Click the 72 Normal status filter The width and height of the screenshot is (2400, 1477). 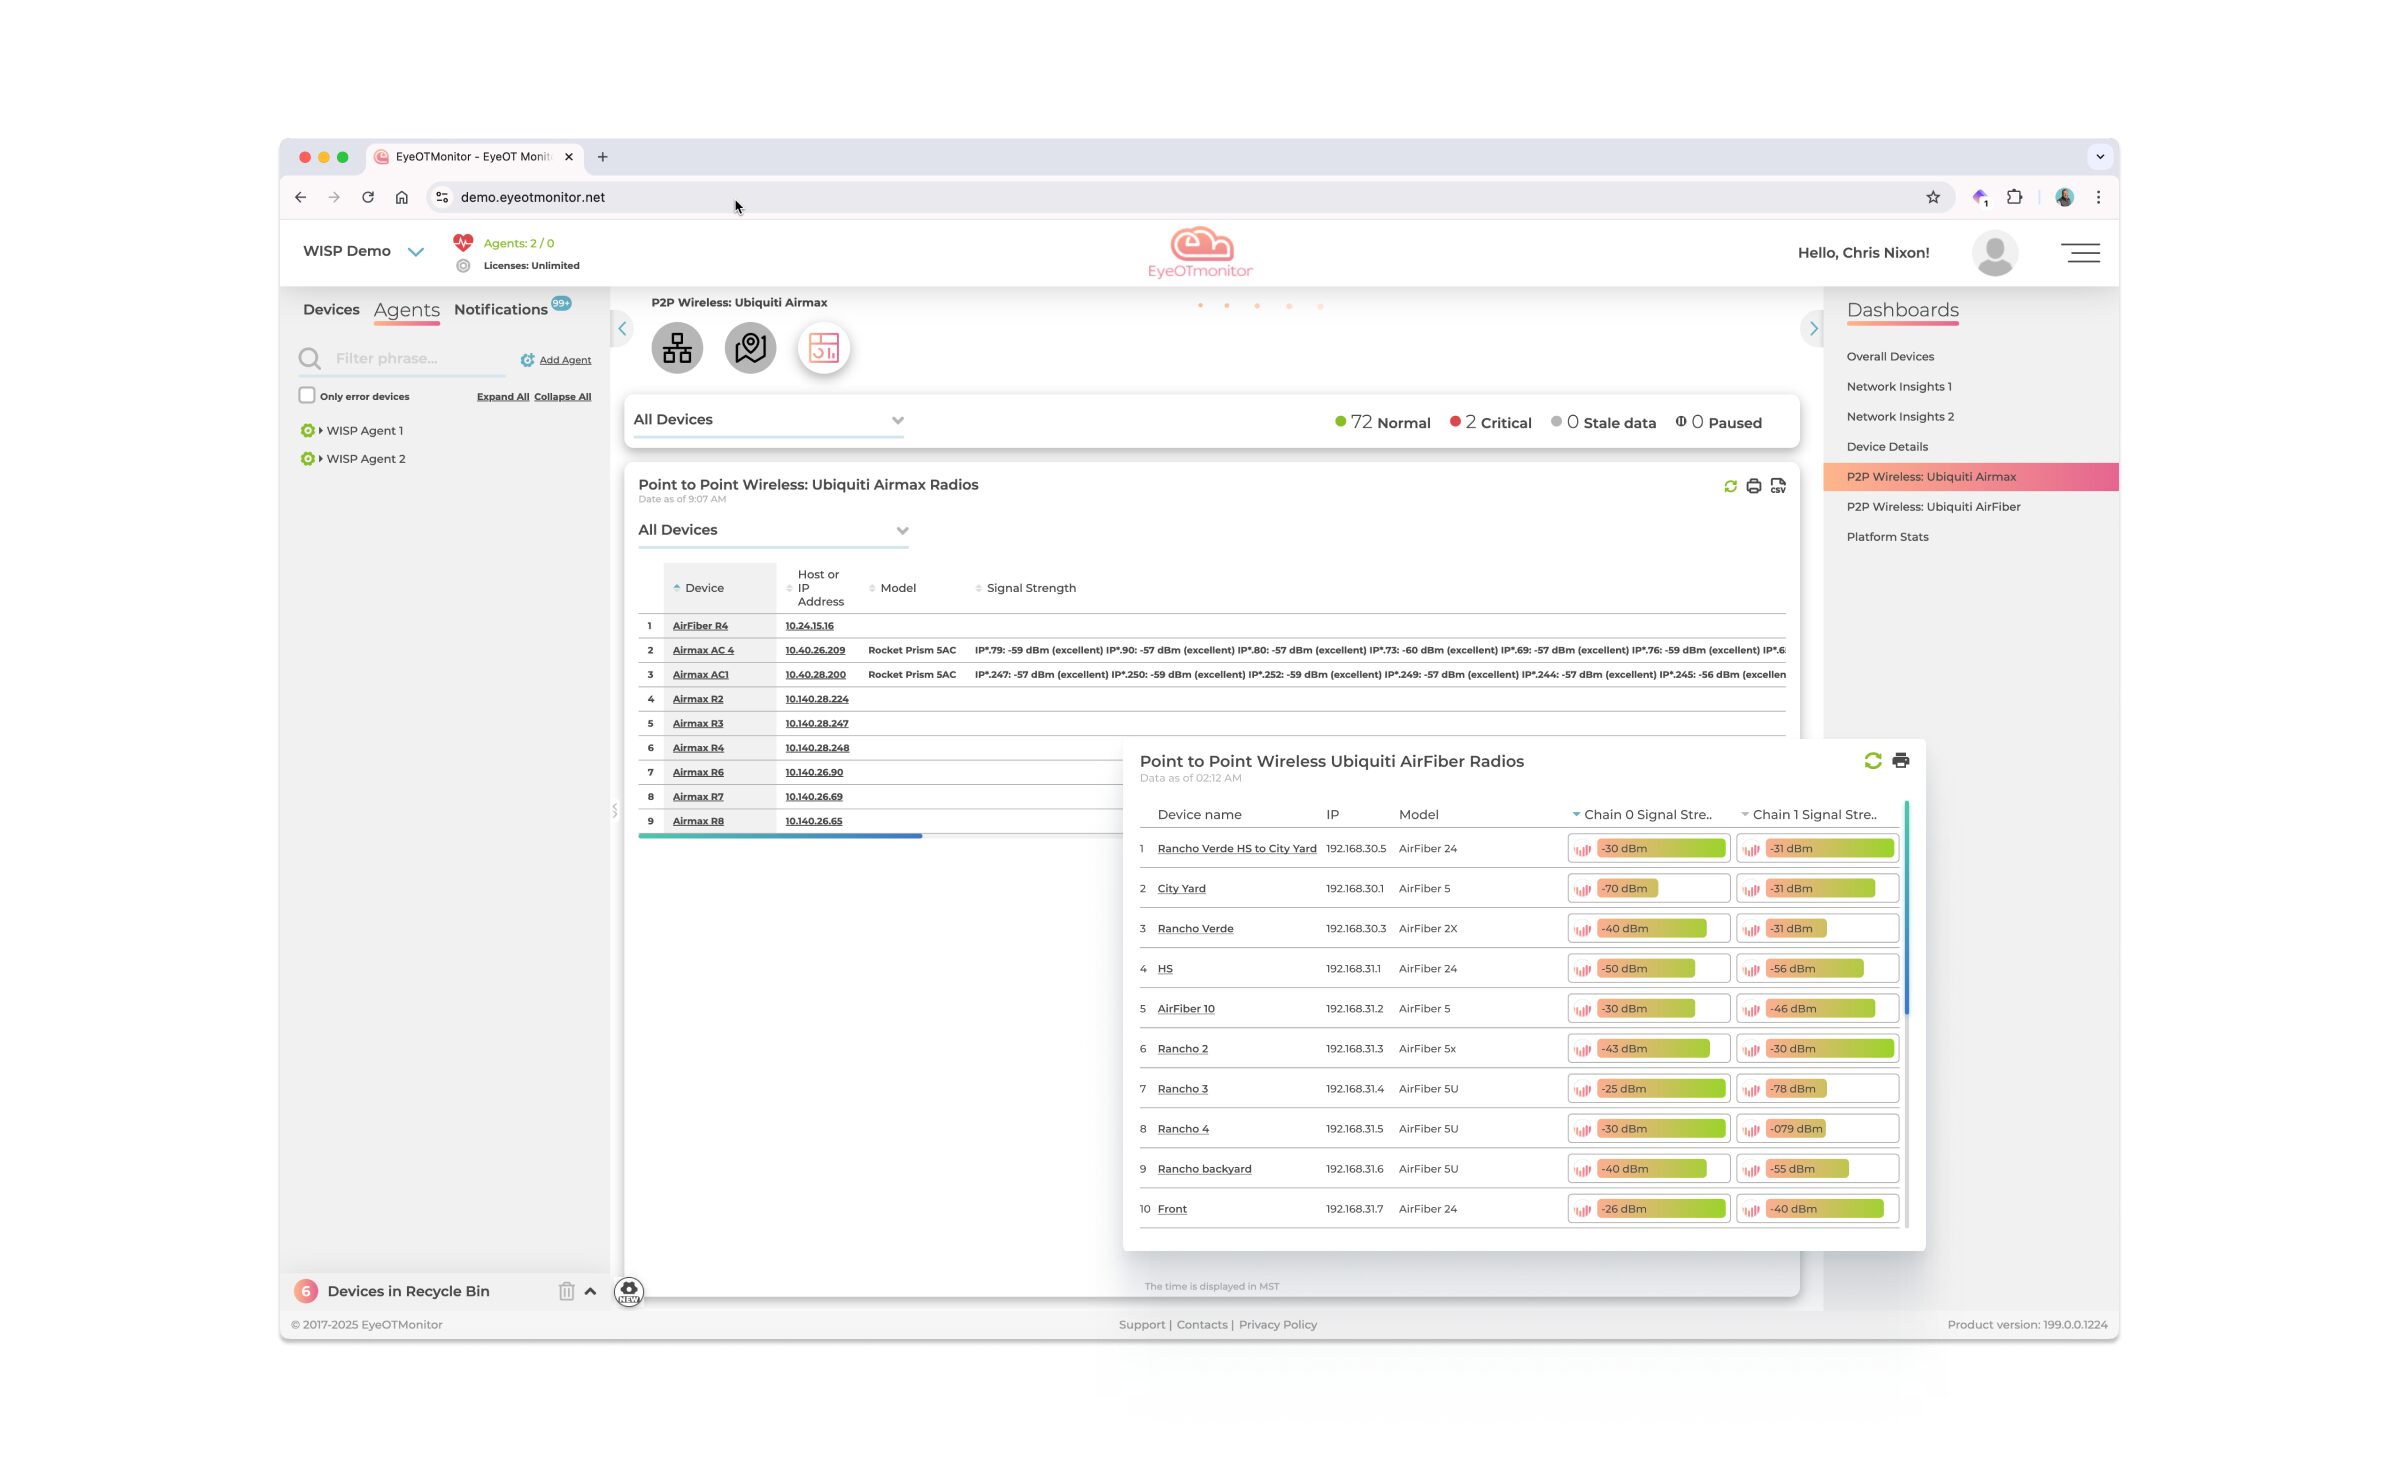(1383, 423)
